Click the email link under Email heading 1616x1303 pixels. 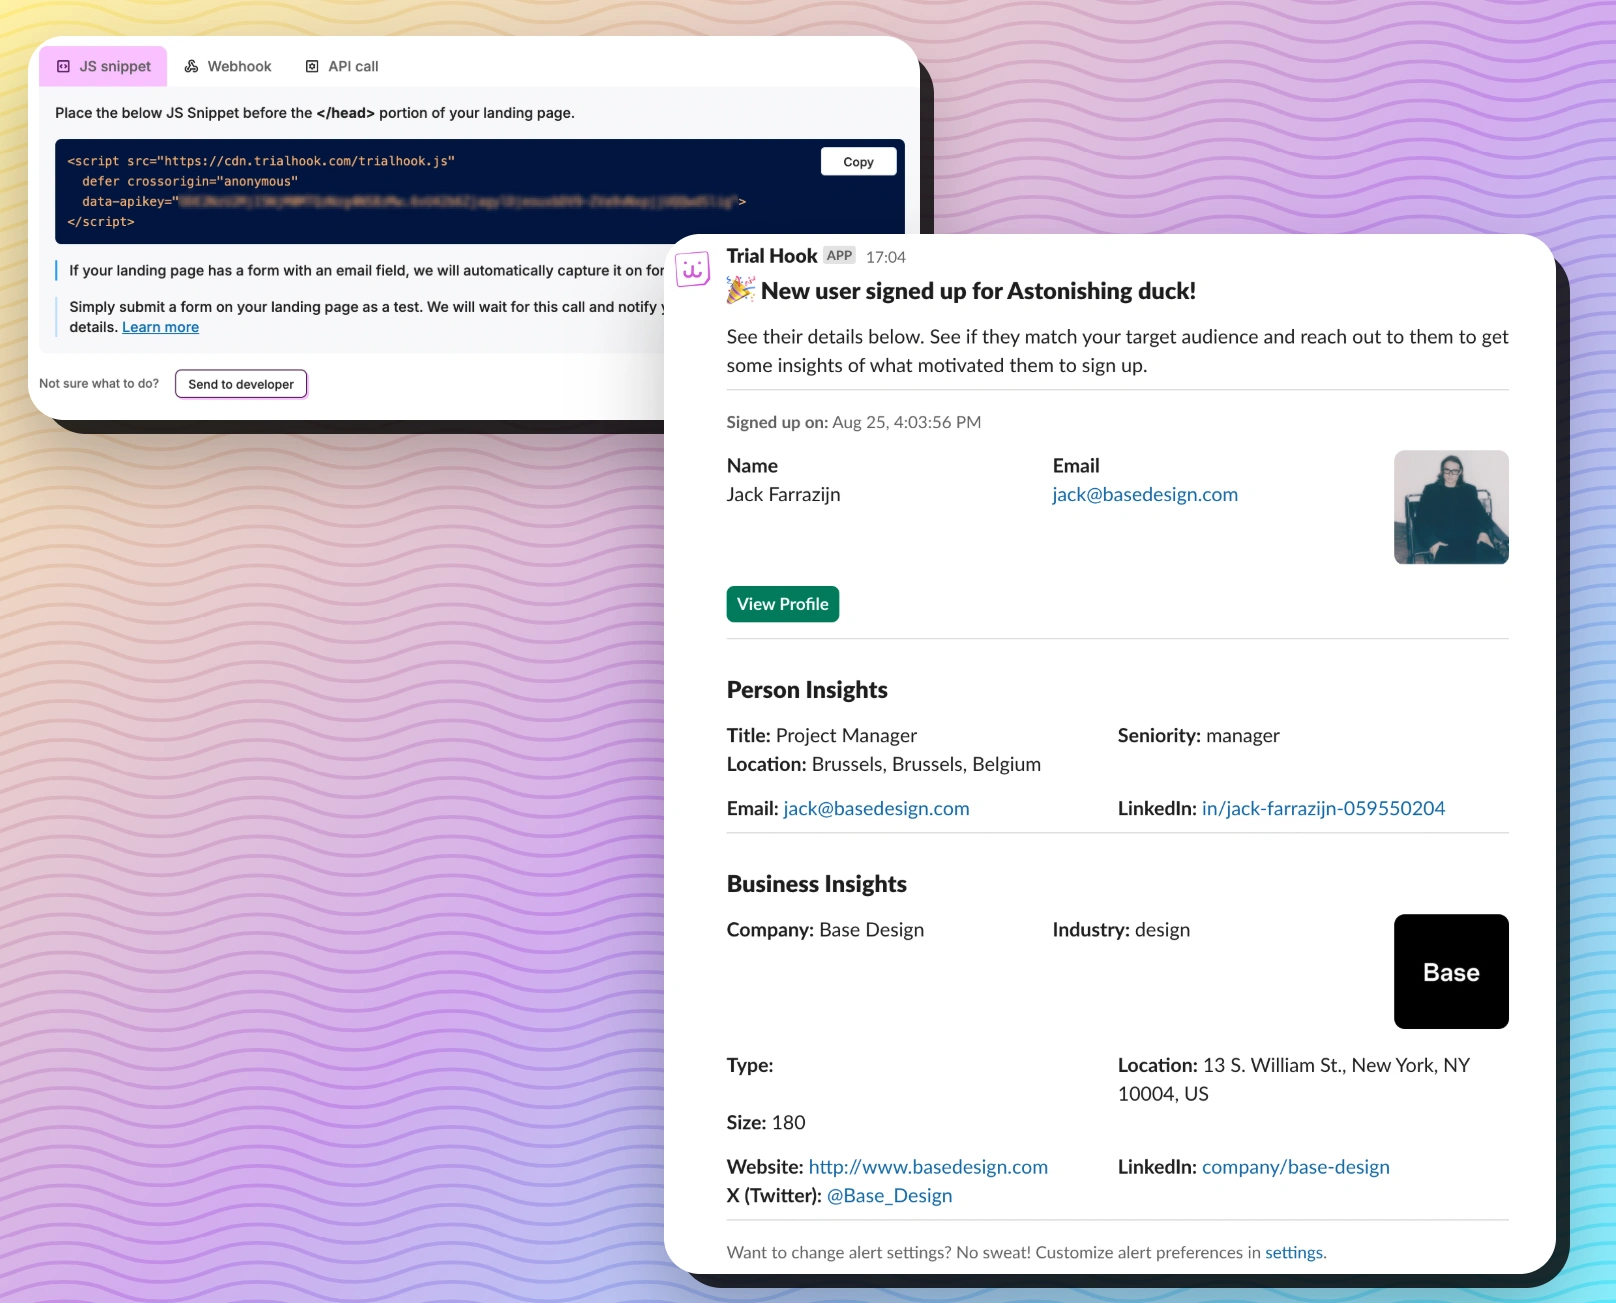point(1144,495)
